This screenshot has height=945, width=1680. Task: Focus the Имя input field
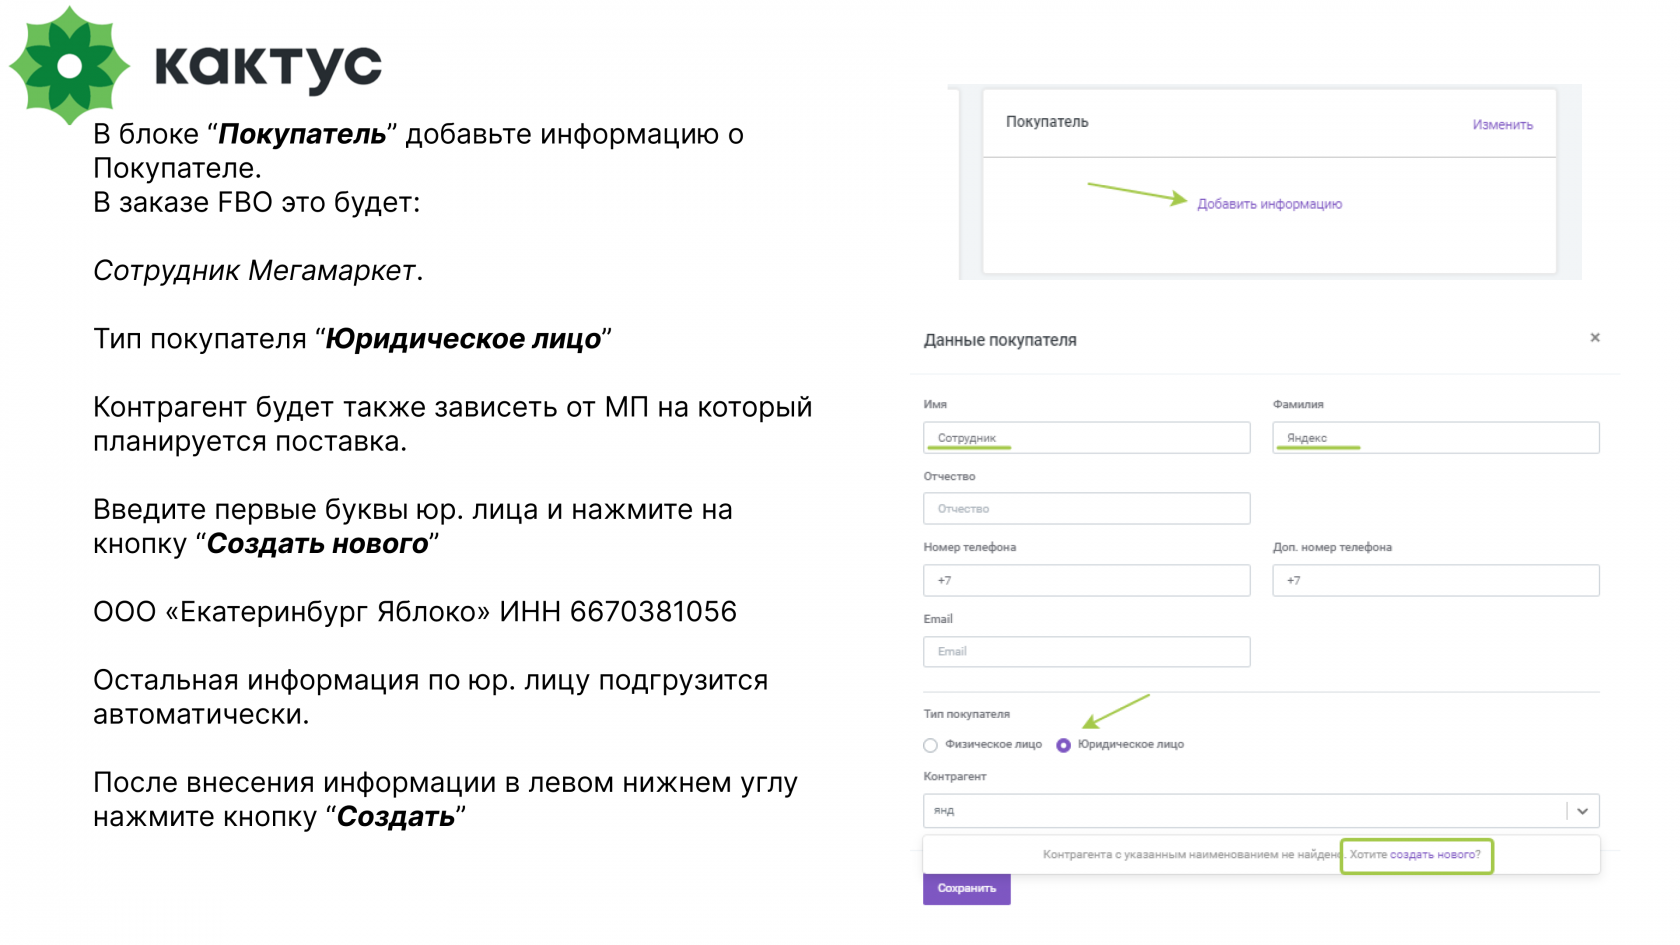pos(1087,438)
